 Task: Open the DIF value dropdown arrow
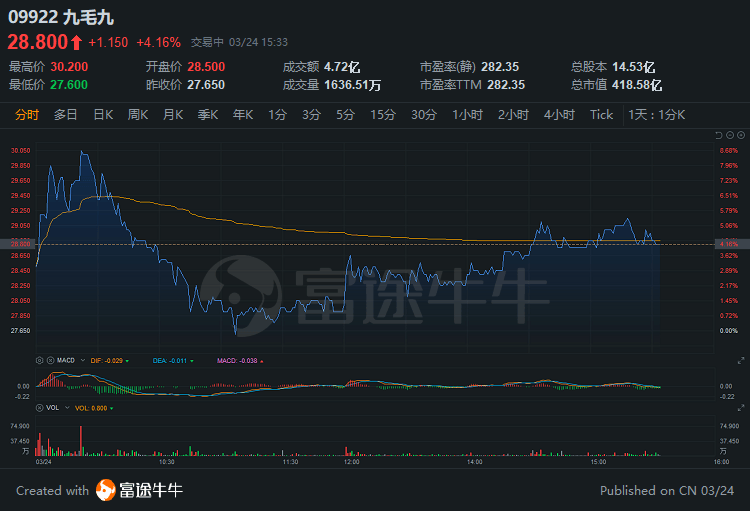pos(127,361)
